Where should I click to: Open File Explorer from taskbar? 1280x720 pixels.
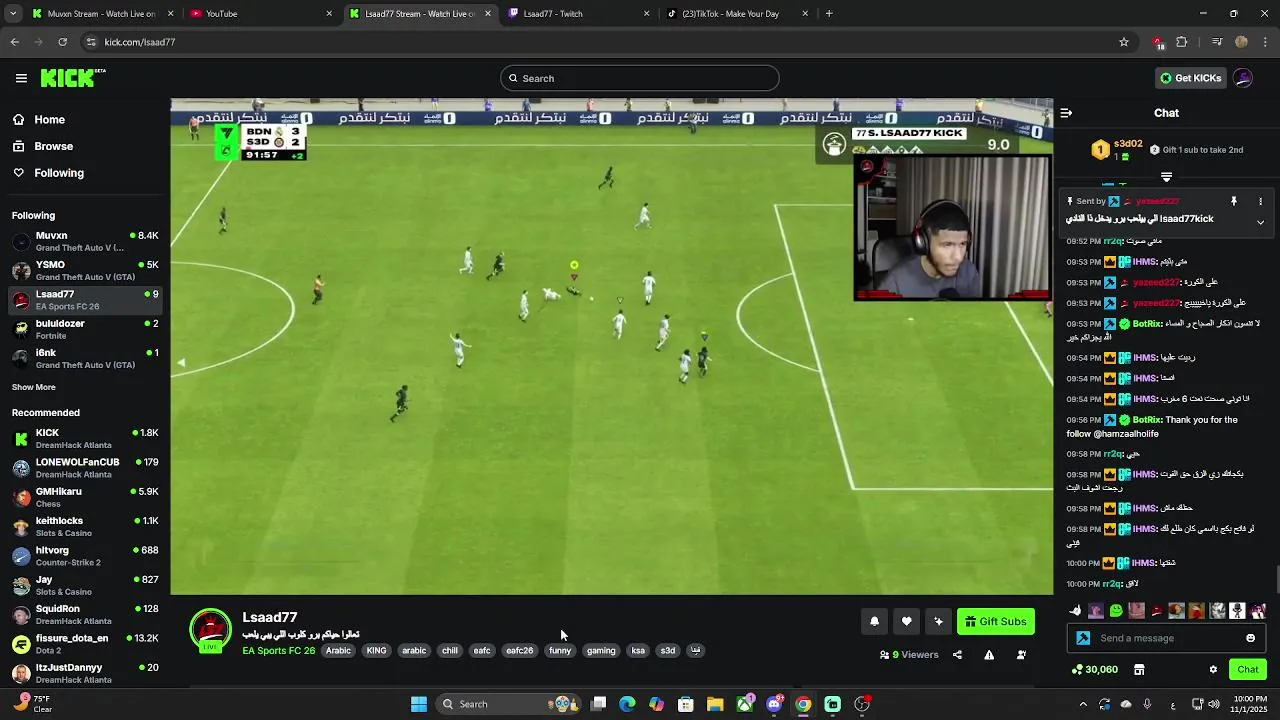coord(715,704)
